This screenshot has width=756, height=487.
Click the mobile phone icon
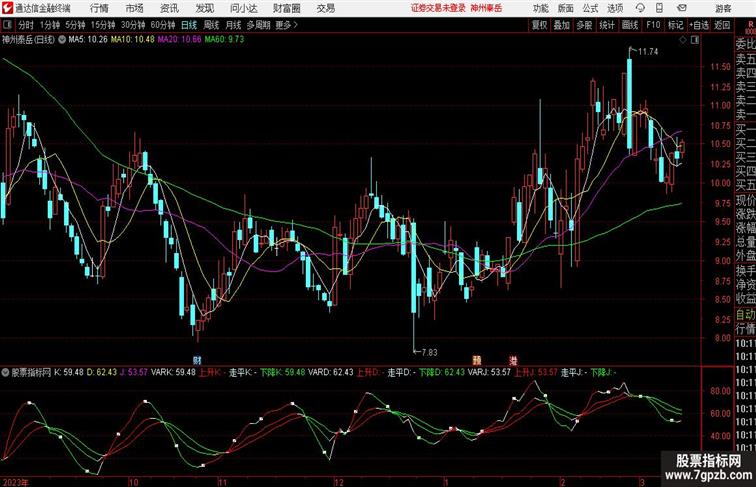coord(660,8)
